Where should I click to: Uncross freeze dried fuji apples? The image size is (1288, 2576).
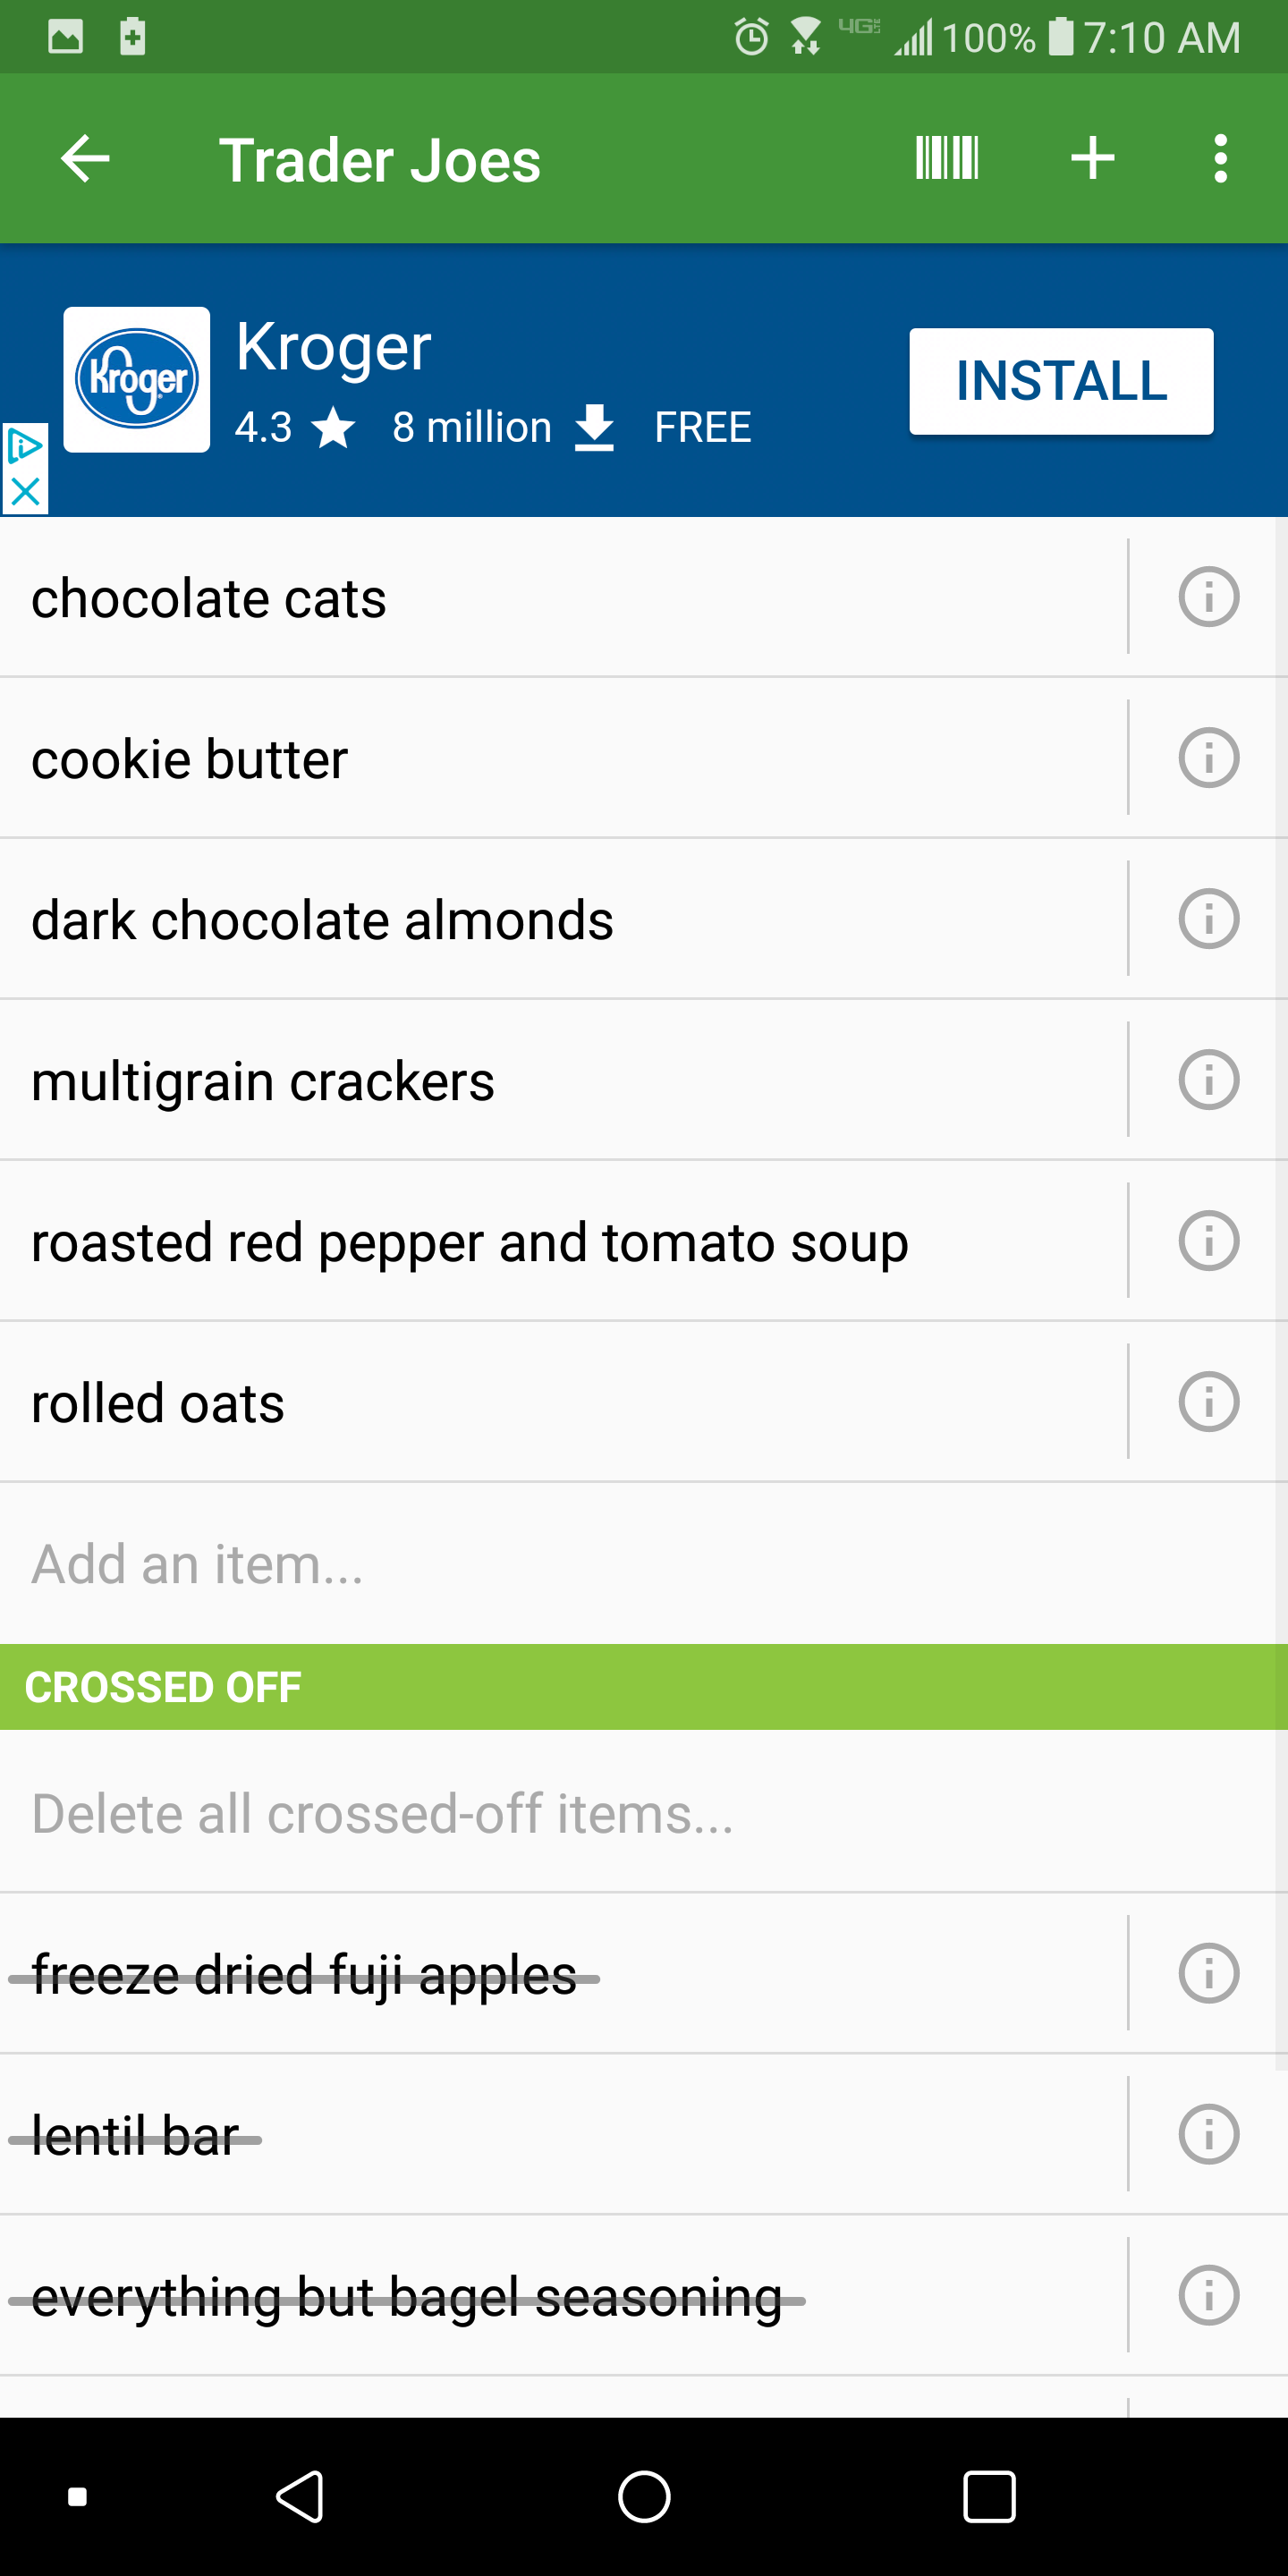400,1974
